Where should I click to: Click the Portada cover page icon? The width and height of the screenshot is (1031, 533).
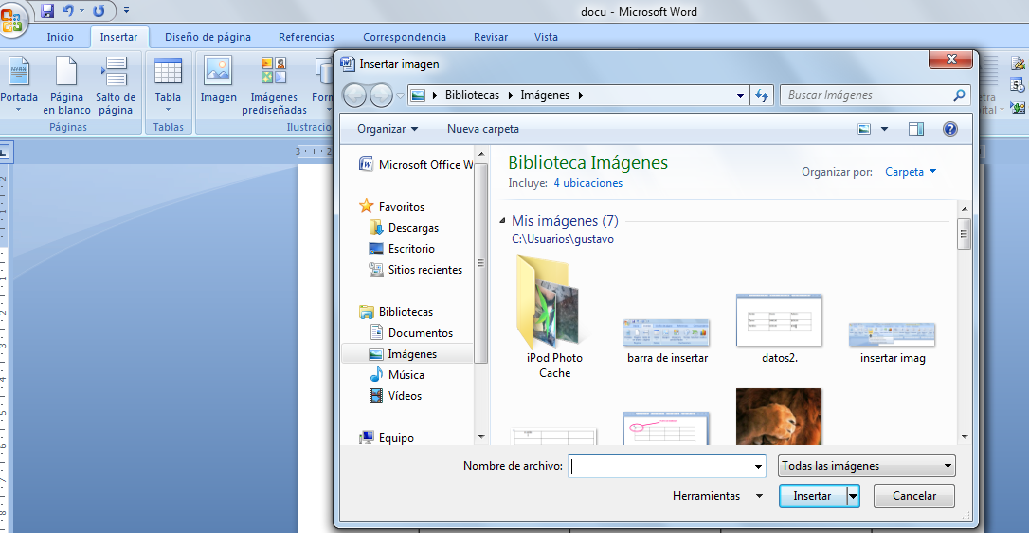click(x=19, y=74)
